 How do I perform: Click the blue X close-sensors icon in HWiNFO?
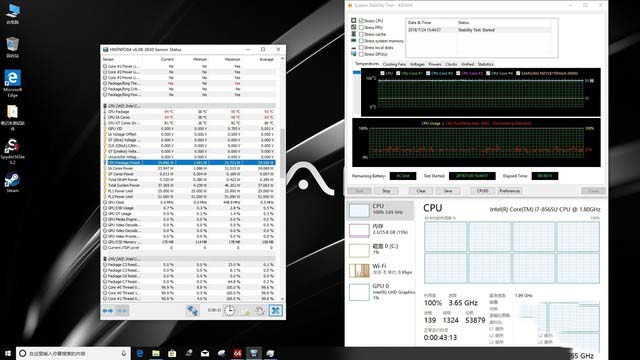pos(276,311)
